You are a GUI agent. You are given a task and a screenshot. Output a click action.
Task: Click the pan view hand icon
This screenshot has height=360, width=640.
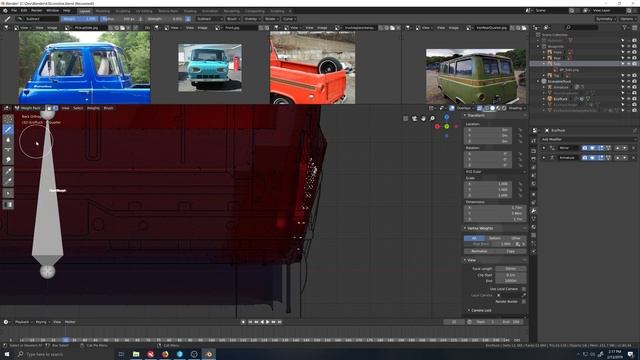423,118
